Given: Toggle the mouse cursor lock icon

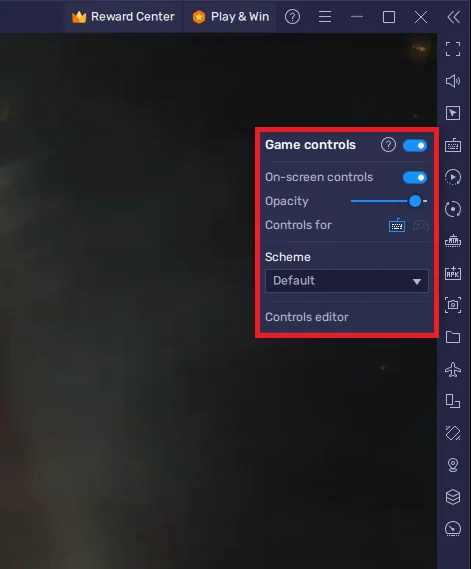Looking at the screenshot, I should (453, 113).
